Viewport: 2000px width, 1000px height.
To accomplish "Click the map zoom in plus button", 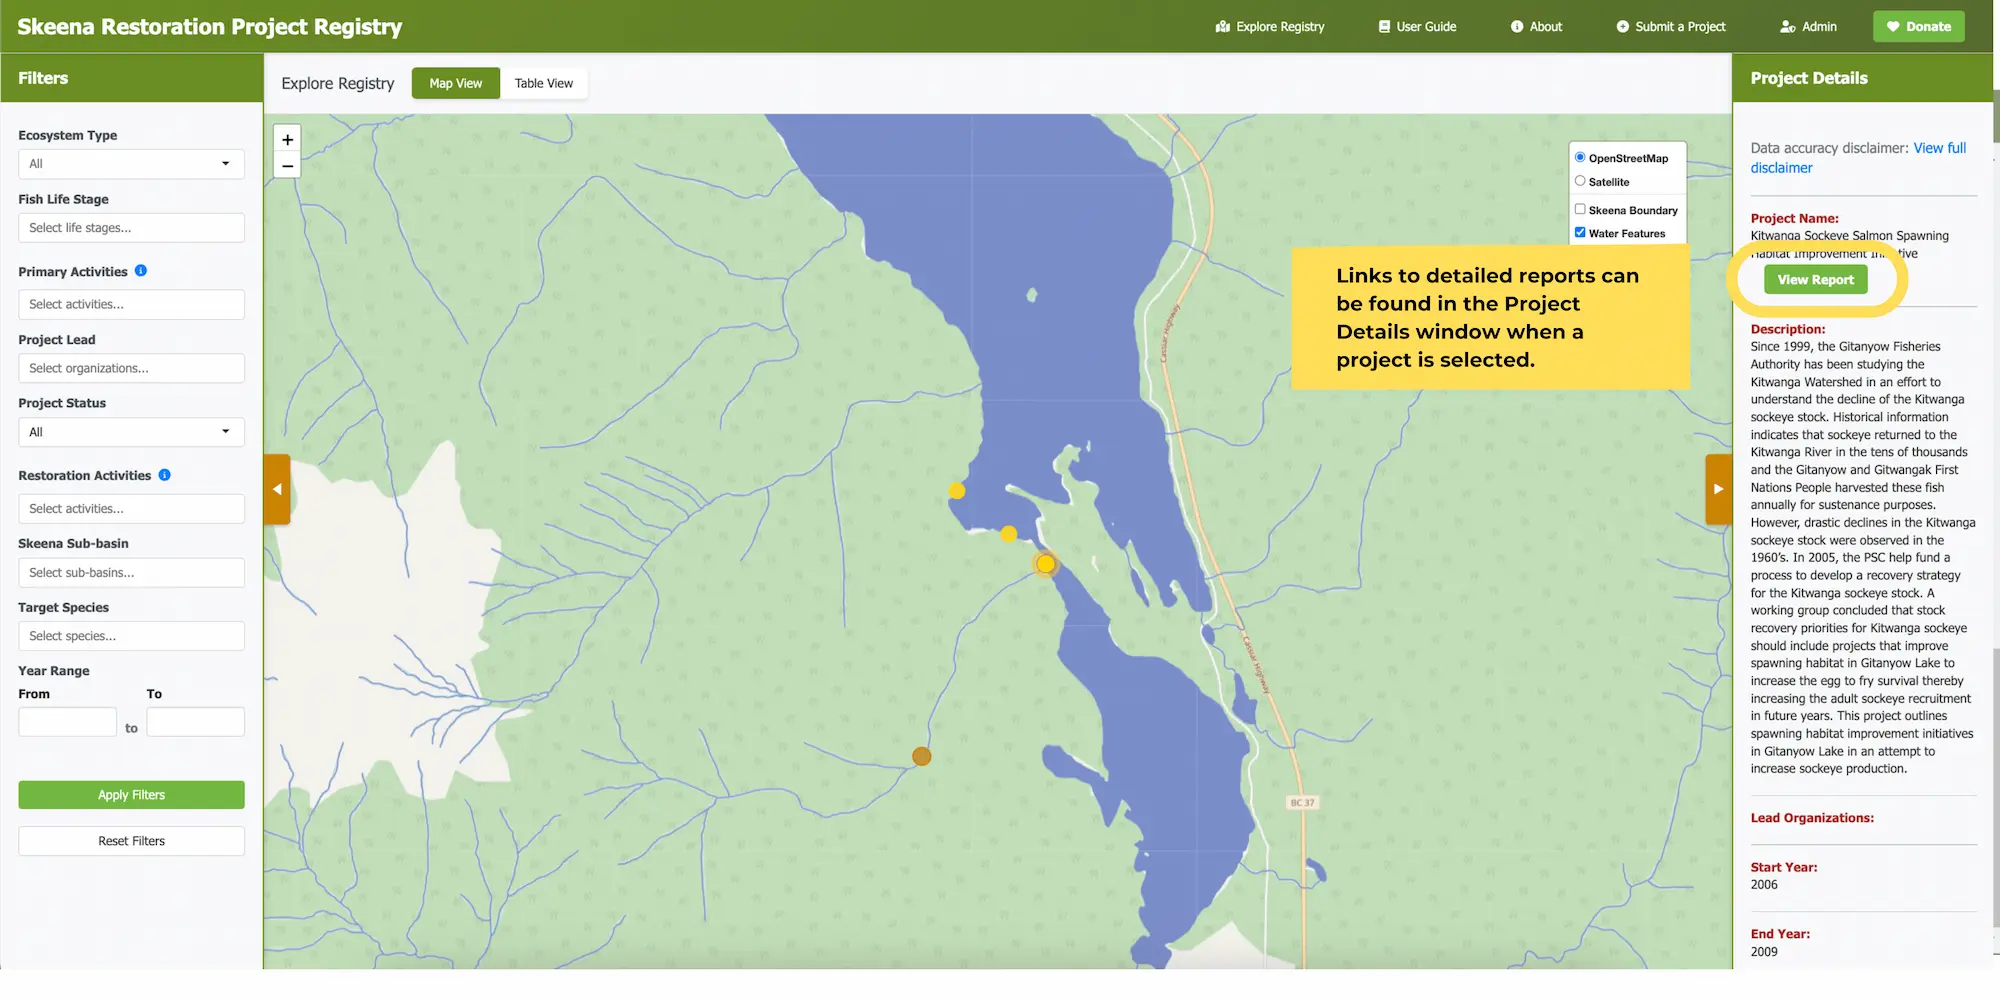I will (x=288, y=140).
